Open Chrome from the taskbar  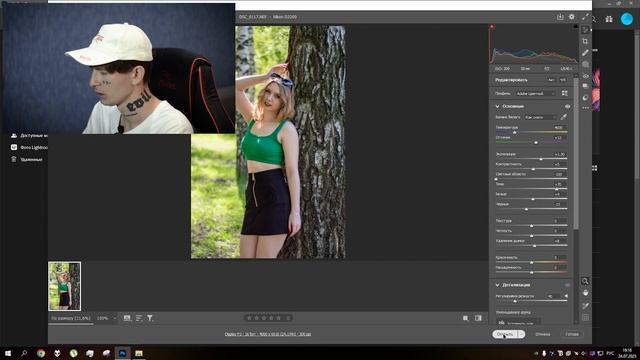tap(41, 353)
